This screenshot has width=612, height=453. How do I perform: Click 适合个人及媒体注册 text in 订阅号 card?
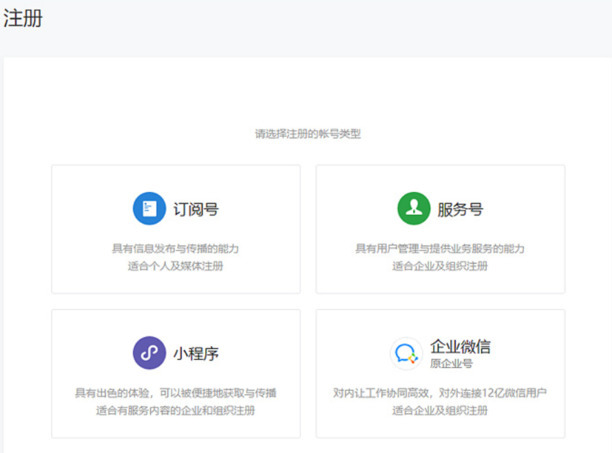[x=175, y=266]
